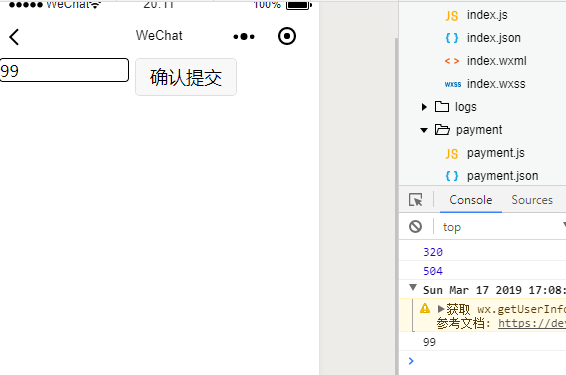Click the braces icon beside index.json
The width and height of the screenshot is (566, 375).
tap(452, 38)
